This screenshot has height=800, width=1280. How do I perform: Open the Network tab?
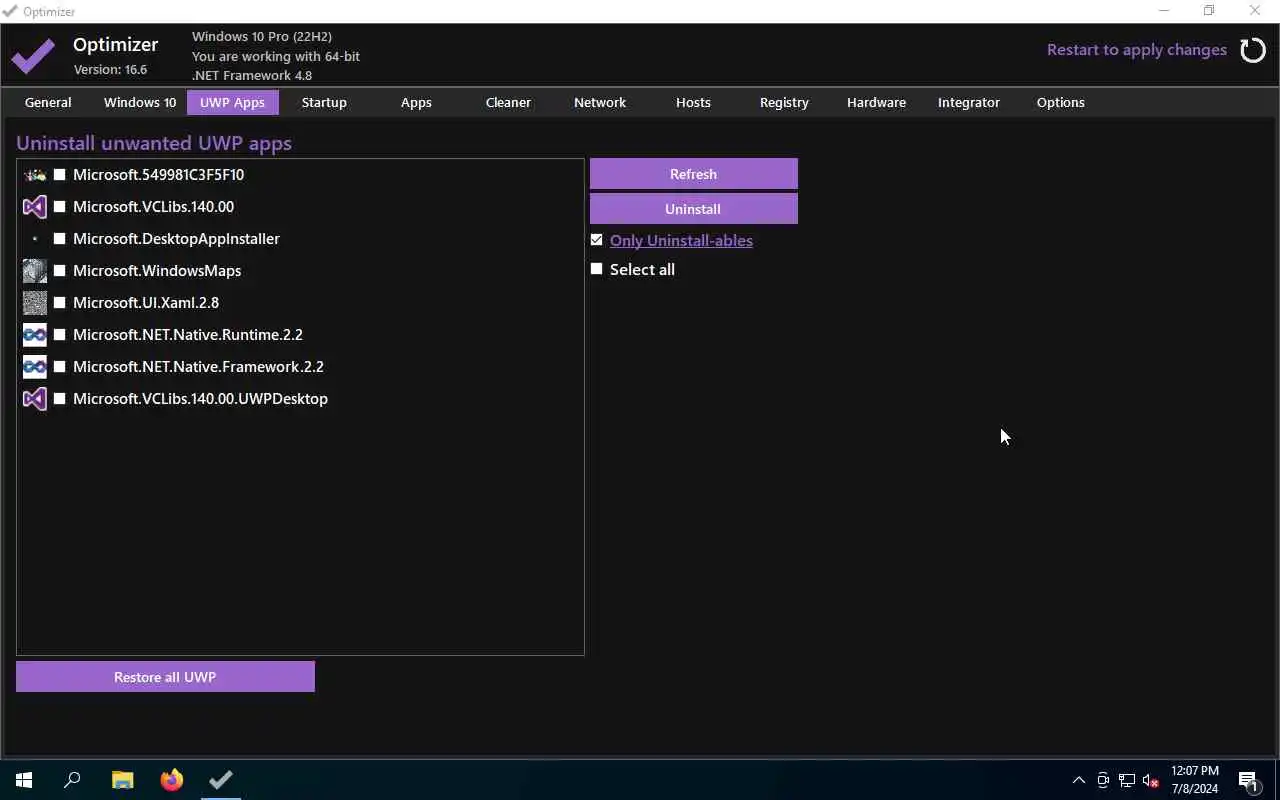pyautogui.click(x=600, y=102)
